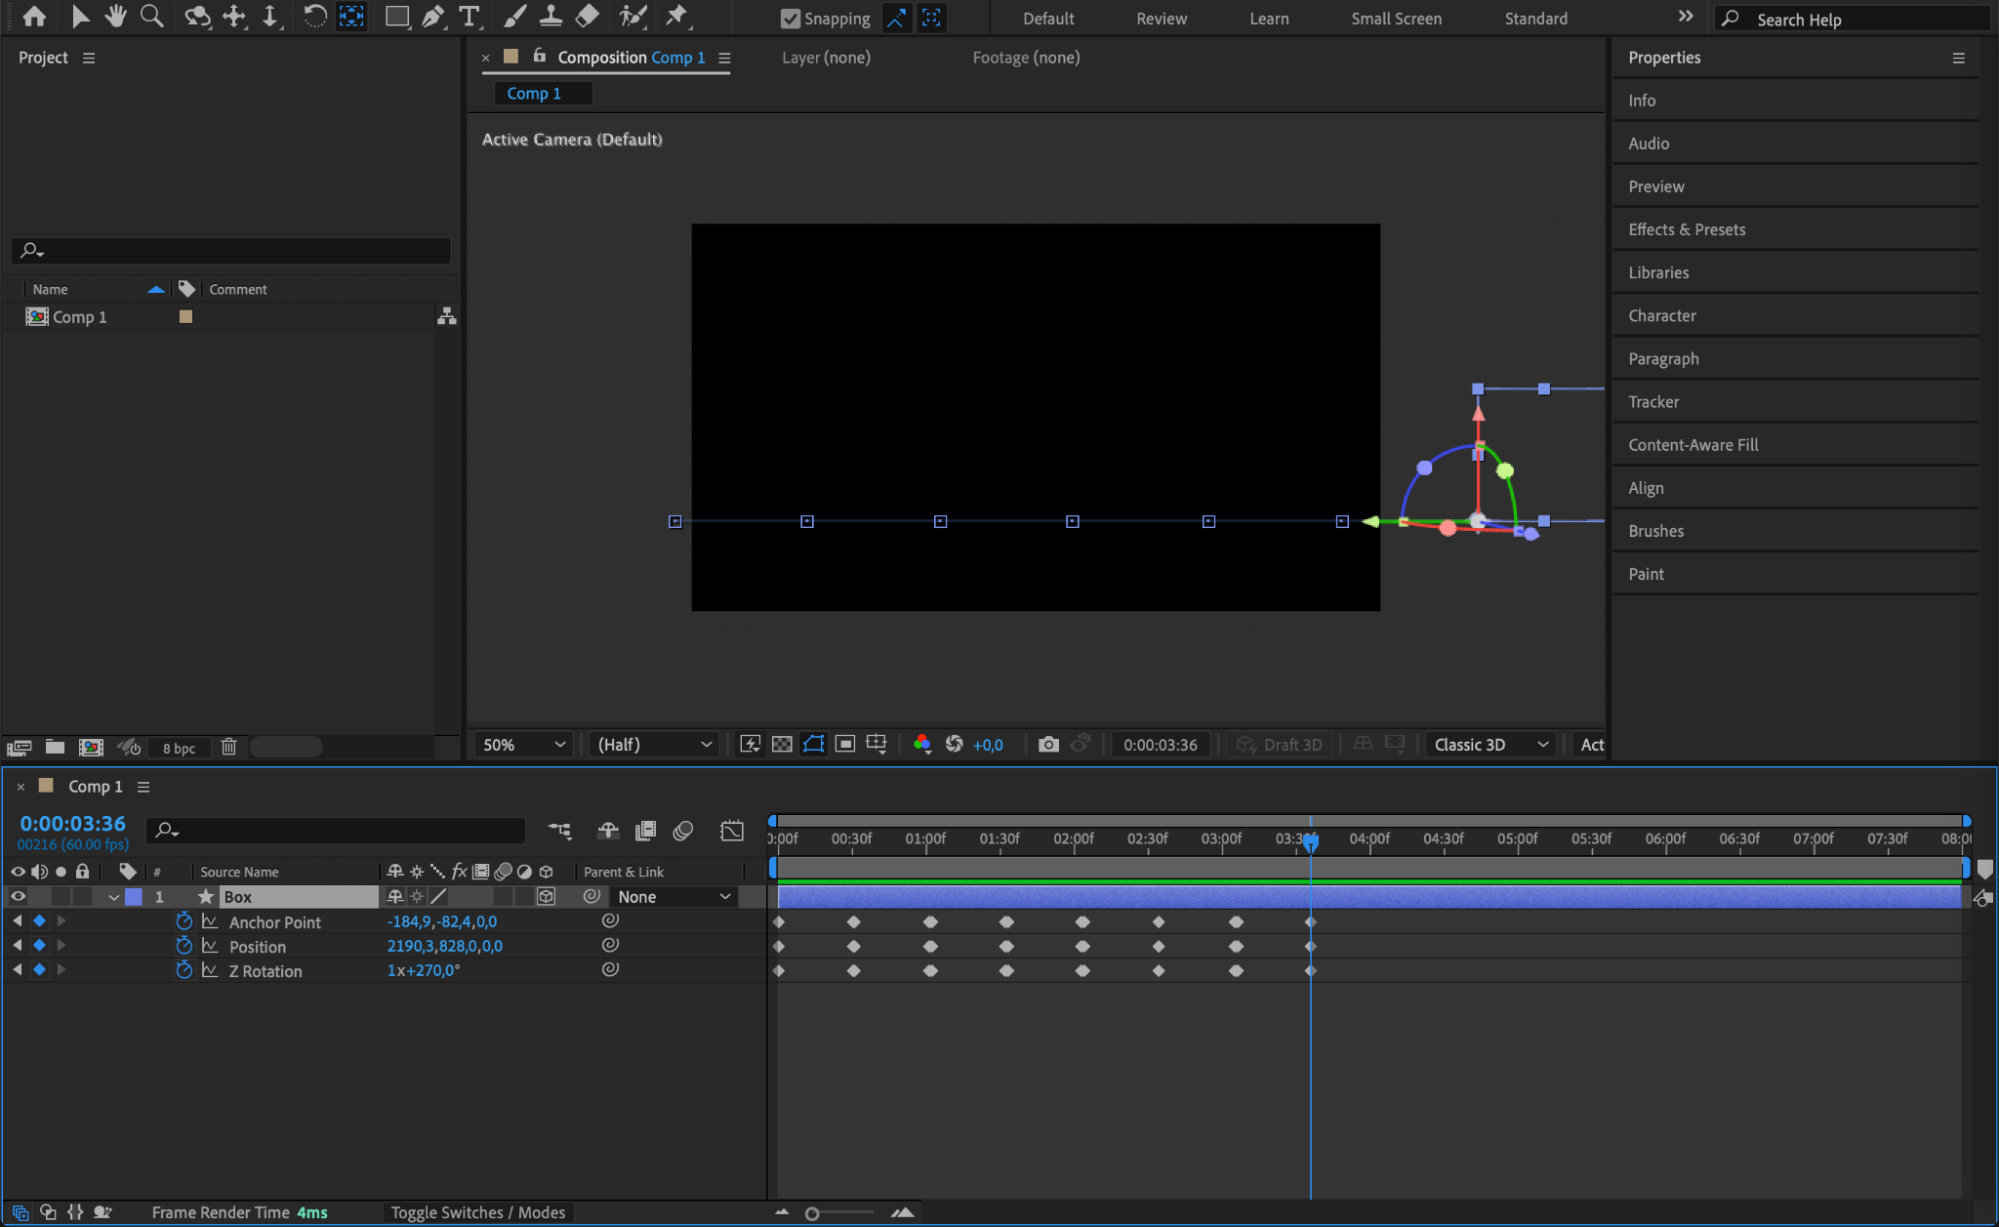Open the 50% magnification dropdown
Image resolution: width=1999 pixels, height=1227 pixels.
(523, 744)
